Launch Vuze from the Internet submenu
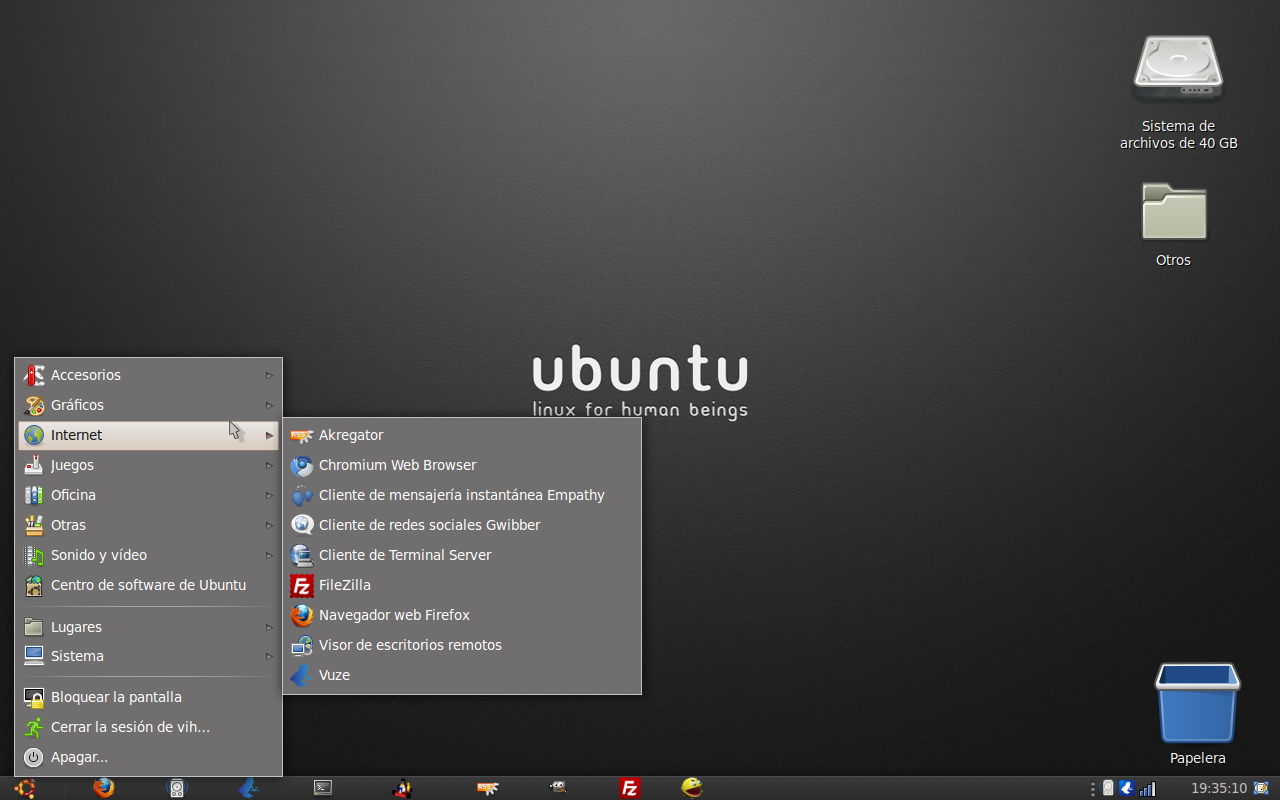 (x=462, y=675)
